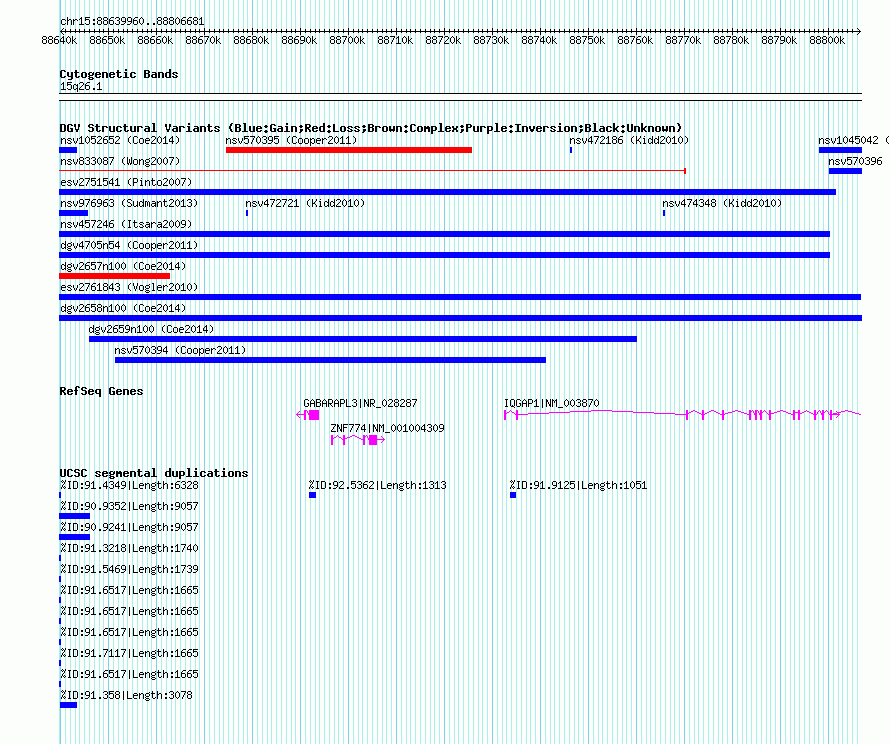Image resolution: width=890 pixels, height=744 pixels.
Task: Select the red loss bar of dgv2657n100
Action: [x=114, y=276]
